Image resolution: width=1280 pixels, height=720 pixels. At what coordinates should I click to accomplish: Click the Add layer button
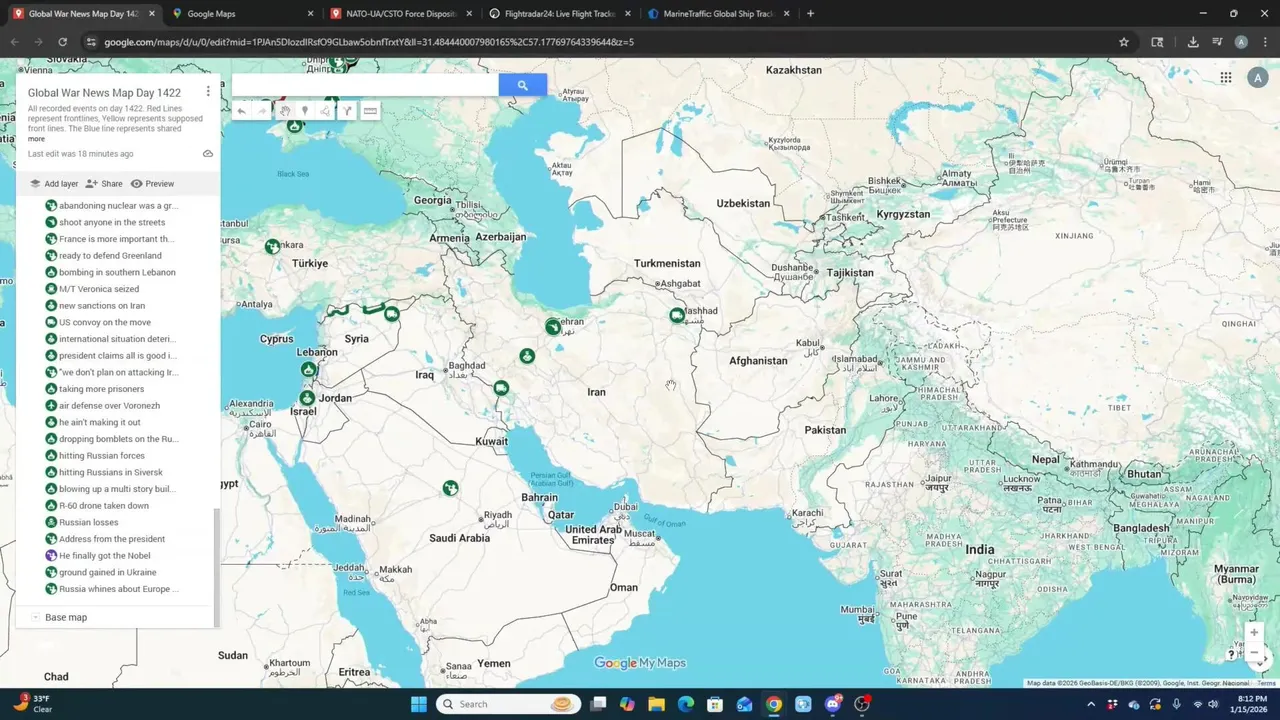[x=54, y=184]
